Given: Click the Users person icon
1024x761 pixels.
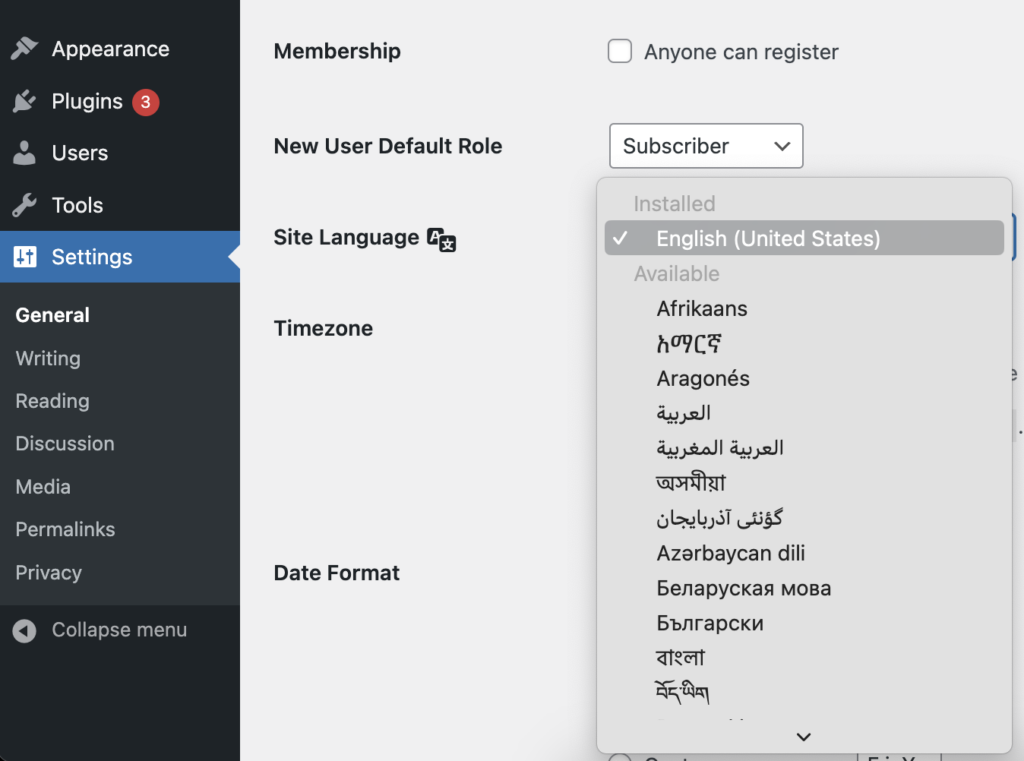Looking at the screenshot, I should 25,154.
